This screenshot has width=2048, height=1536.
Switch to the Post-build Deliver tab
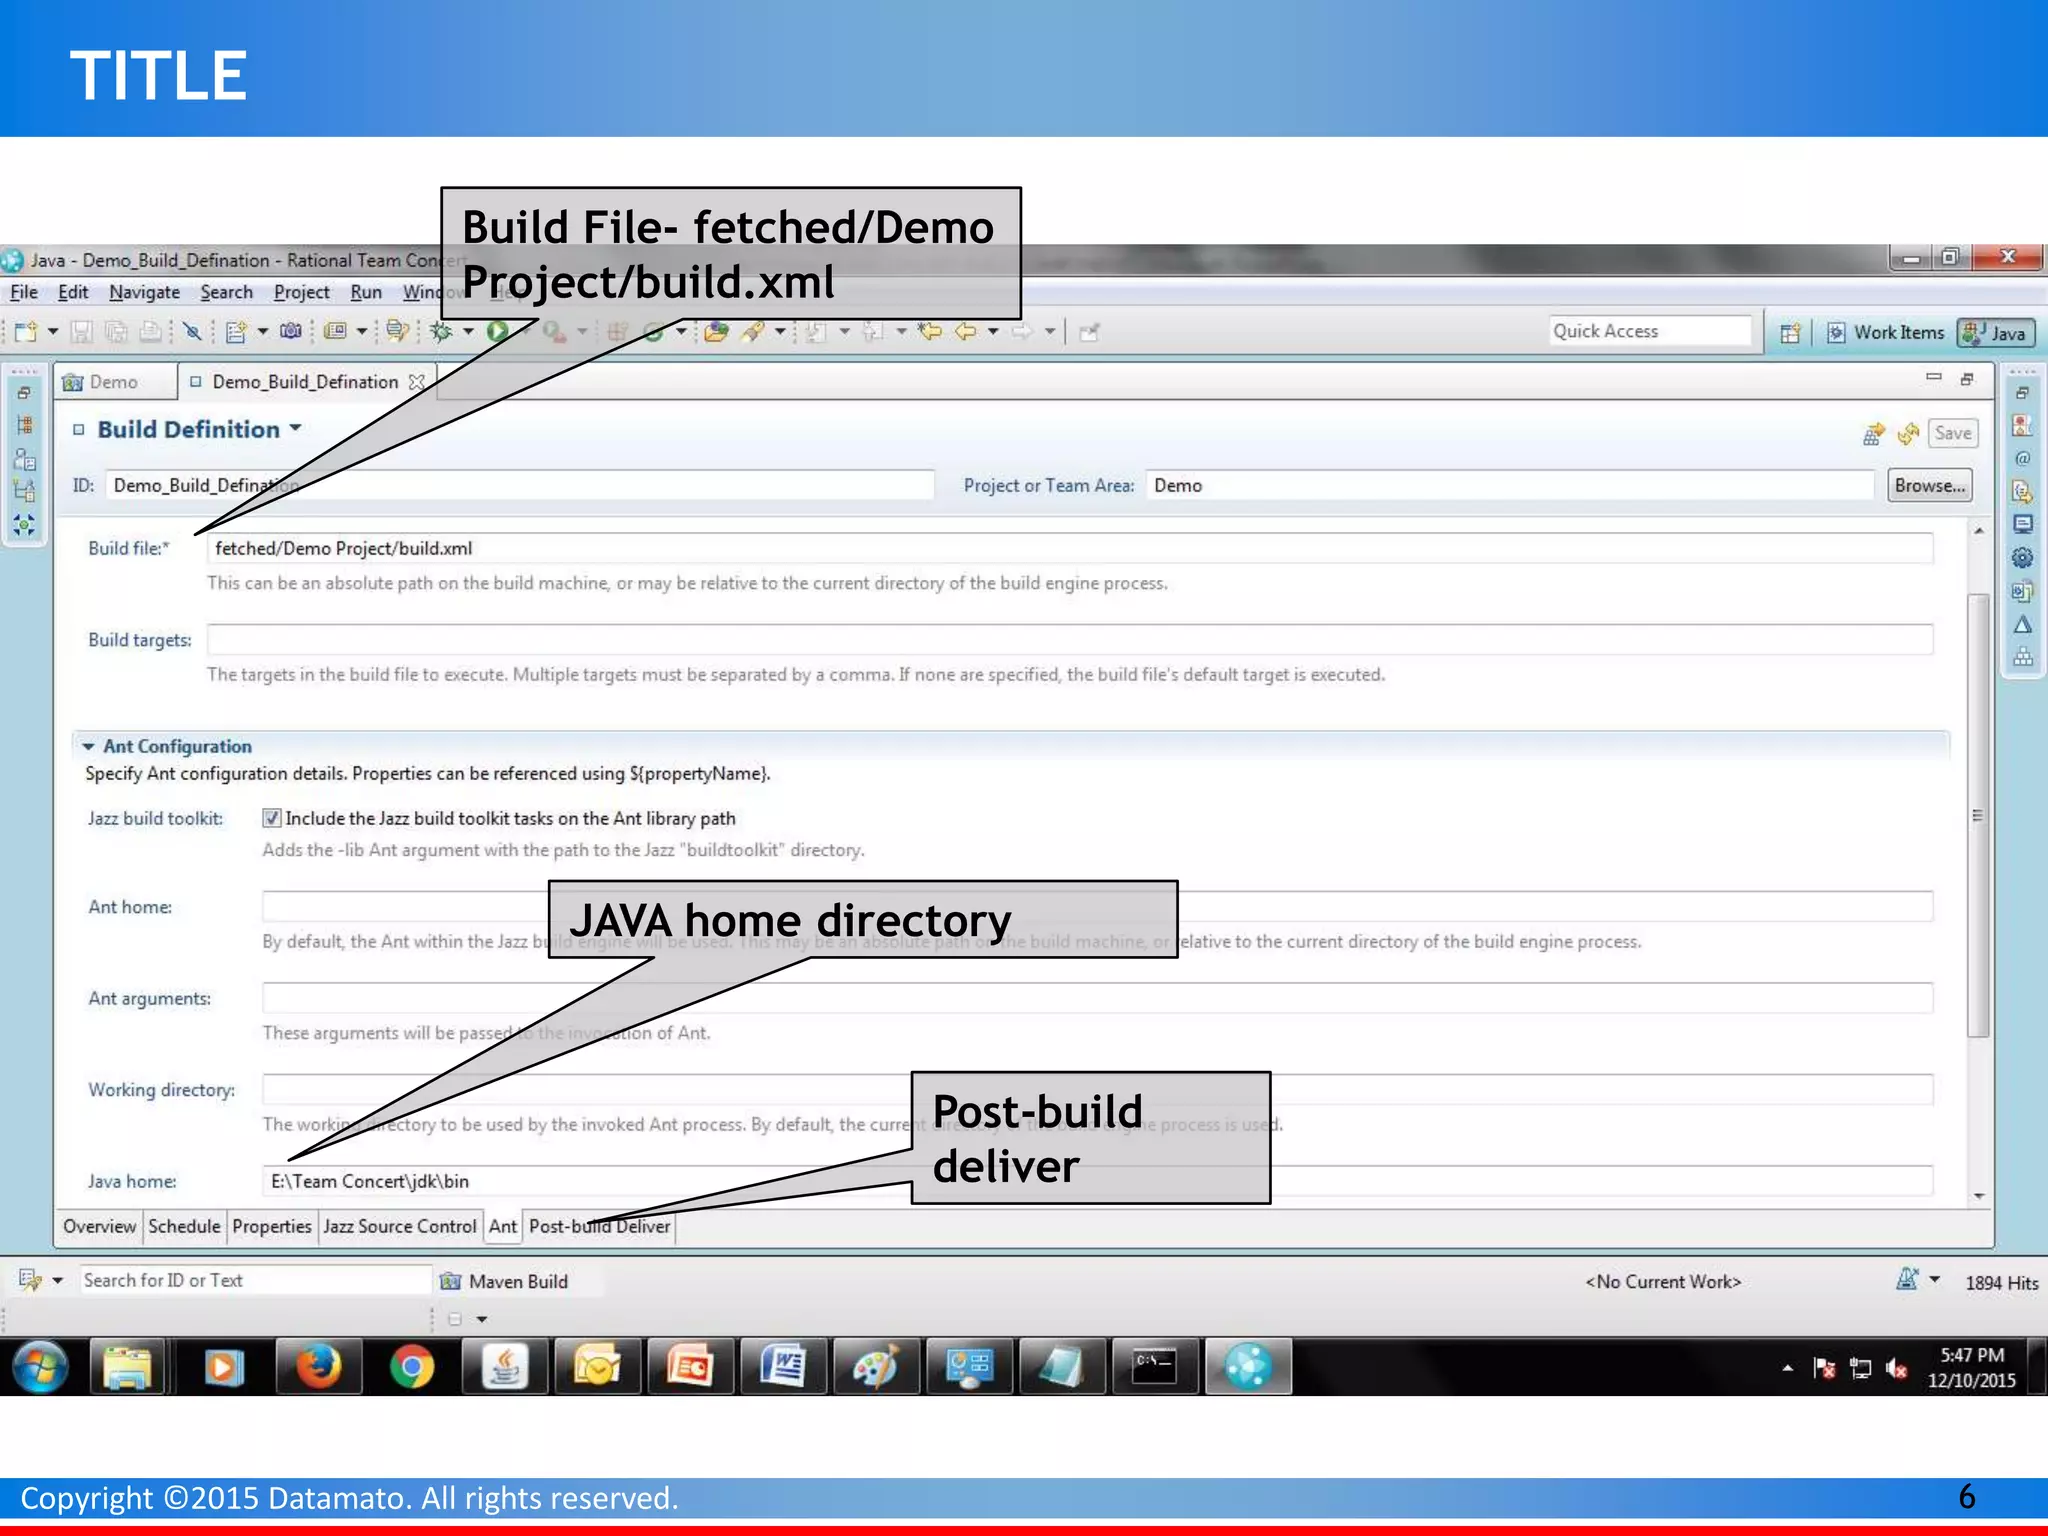599,1226
